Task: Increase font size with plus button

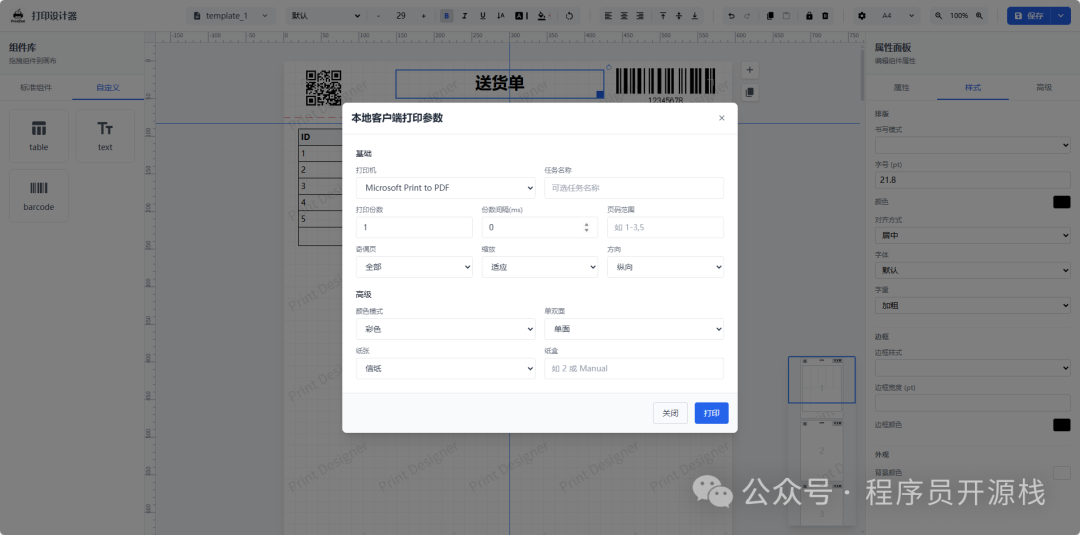Action: pyautogui.click(x=424, y=15)
